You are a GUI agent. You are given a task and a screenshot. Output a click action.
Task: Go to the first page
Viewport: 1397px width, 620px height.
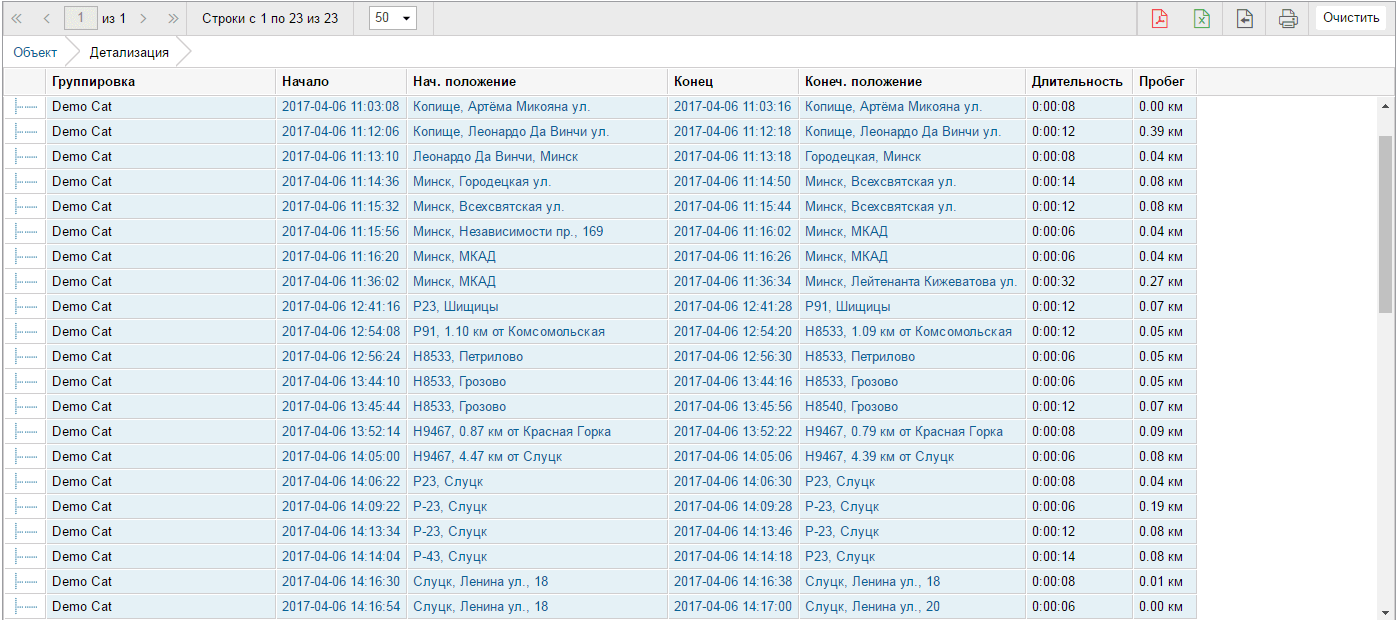(x=16, y=18)
